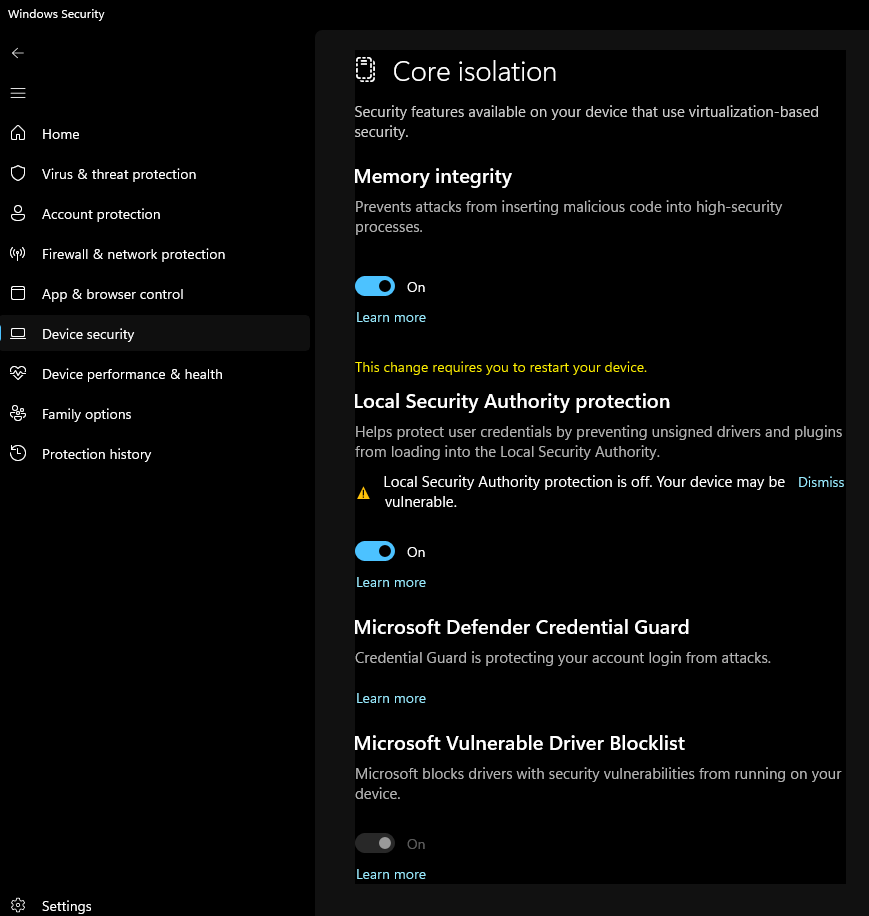The width and height of the screenshot is (869, 916).
Task: Dismiss the Local Security Authority warning
Action: coord(821,482)
